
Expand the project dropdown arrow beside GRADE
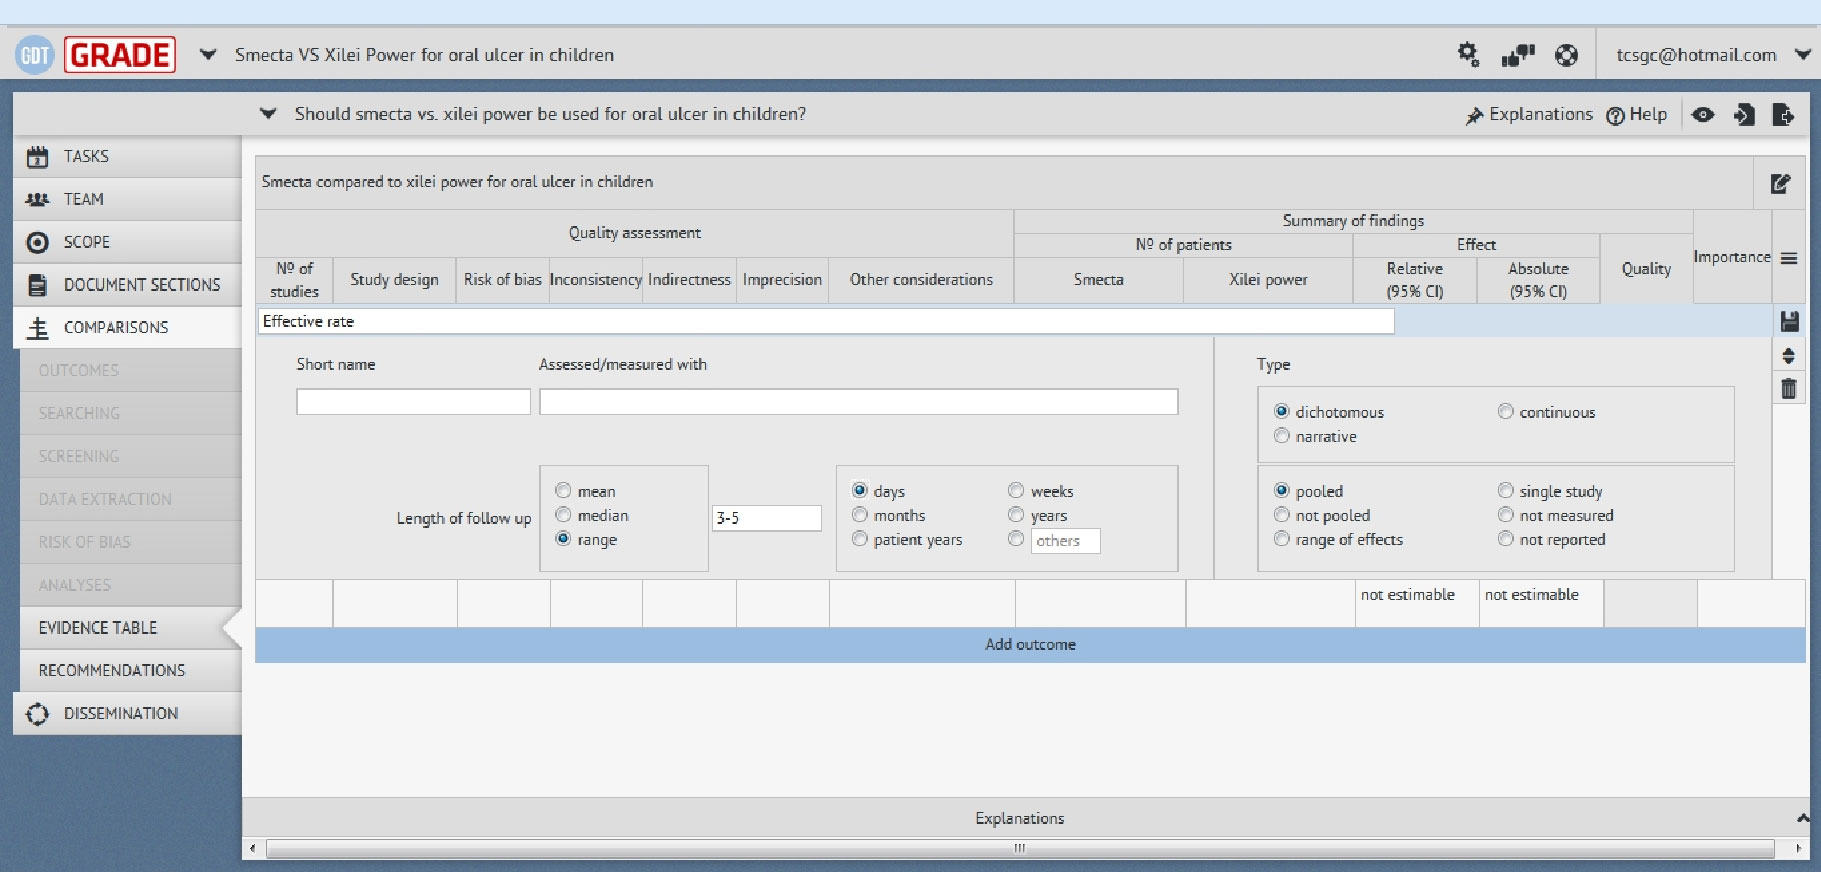coord(208,55)
